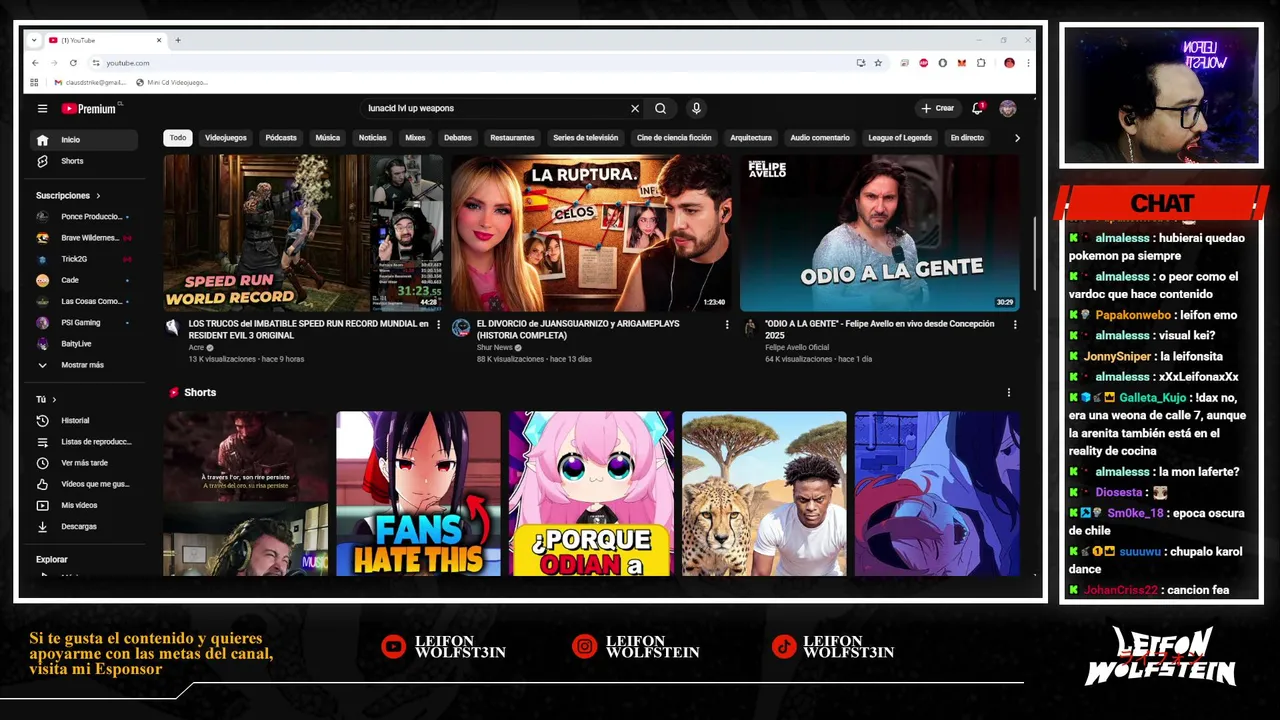Open Inicio in the sidebar
1280x720 pixels.
[x=84, y=140]
